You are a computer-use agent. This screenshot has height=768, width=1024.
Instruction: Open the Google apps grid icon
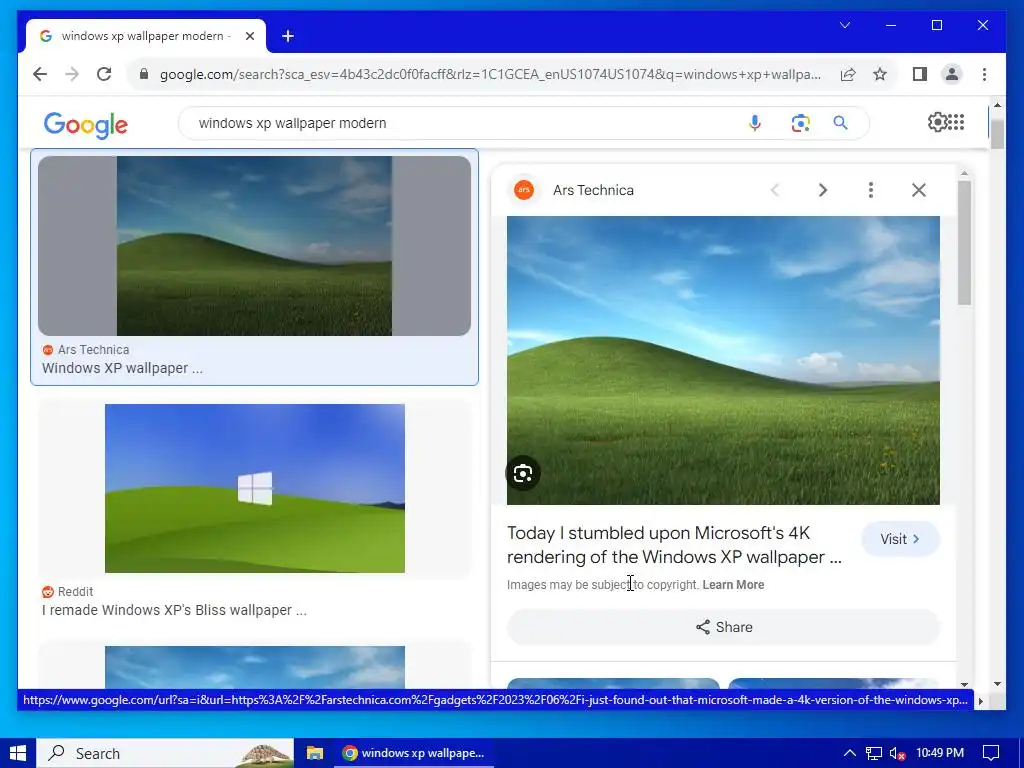tap(956, 122)
